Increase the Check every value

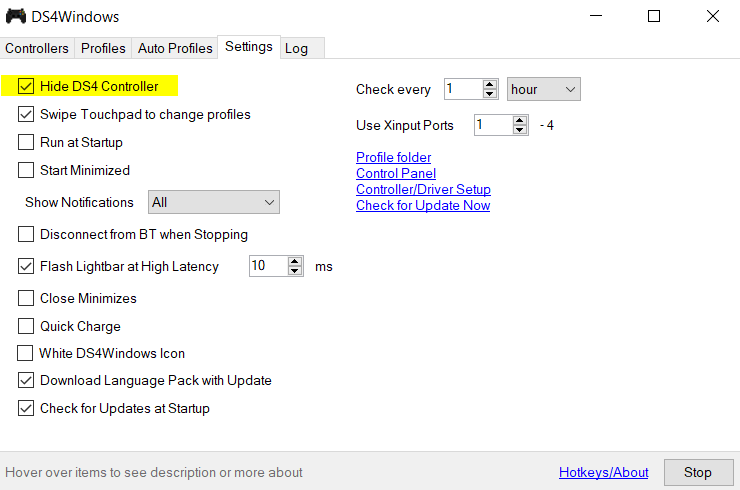[x=490, y=84]
